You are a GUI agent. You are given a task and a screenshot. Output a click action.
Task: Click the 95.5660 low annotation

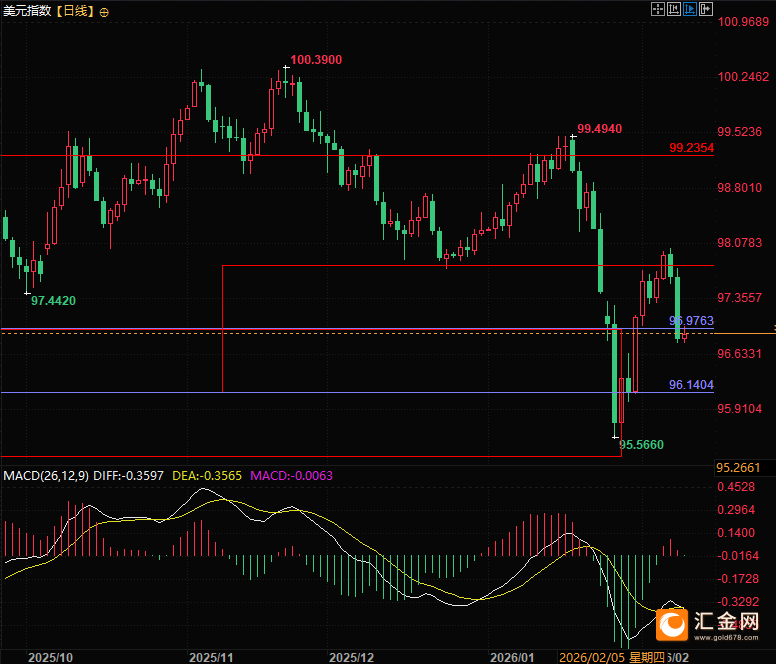[641, 445]
